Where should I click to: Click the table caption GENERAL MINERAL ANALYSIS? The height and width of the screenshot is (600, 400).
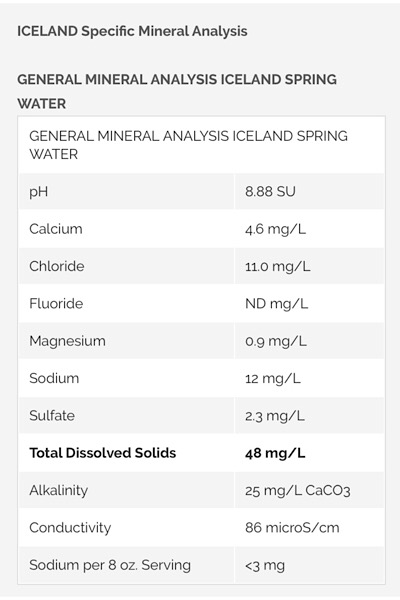pos(188,145)
